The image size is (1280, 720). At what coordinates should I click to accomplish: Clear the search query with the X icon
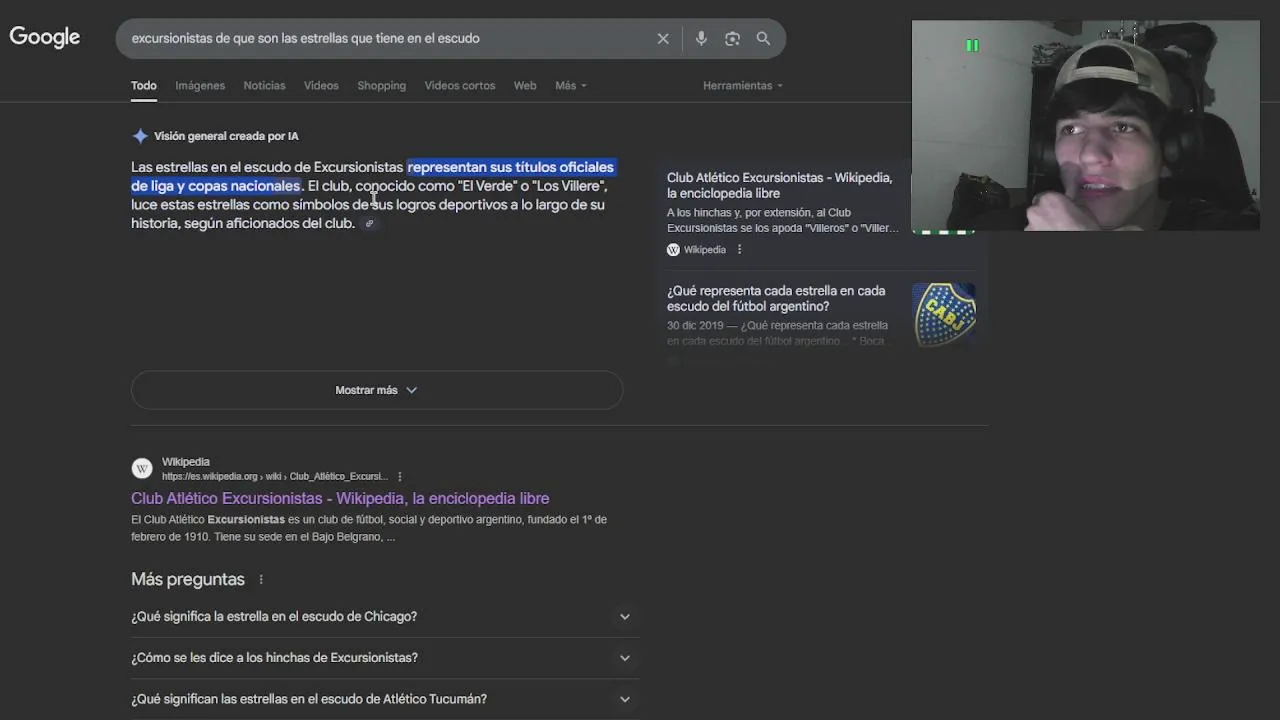pos(663,38)
